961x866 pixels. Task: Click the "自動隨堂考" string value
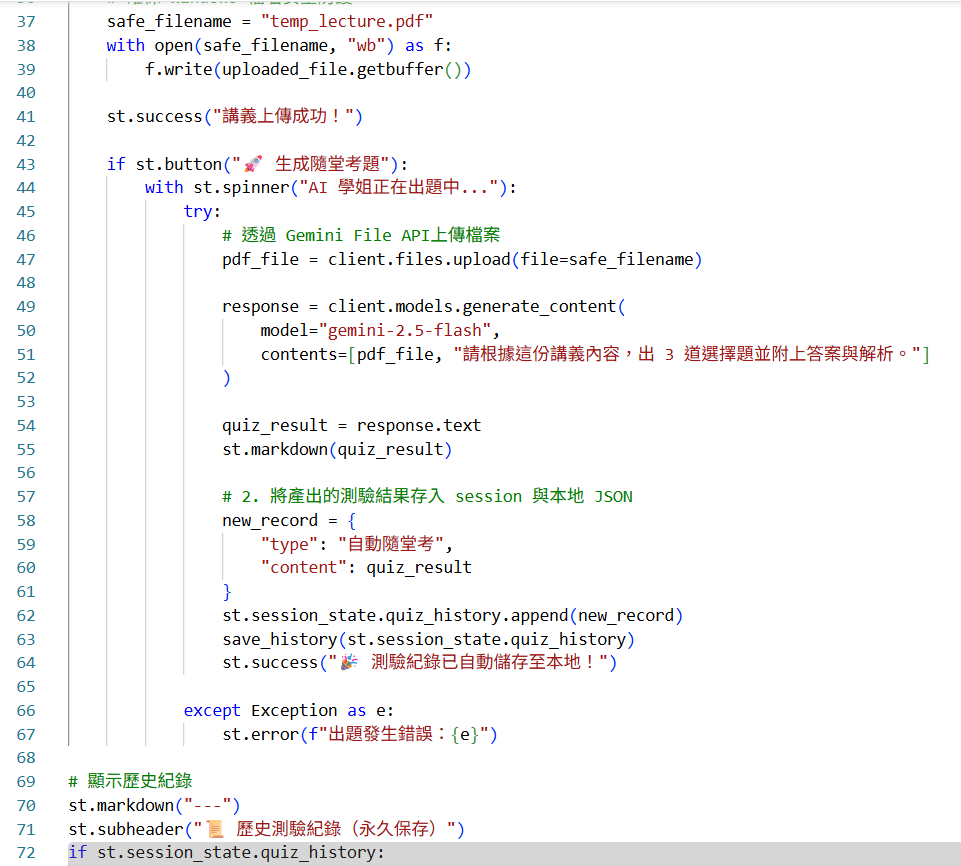pyautogui.click(x=390, y=544)
